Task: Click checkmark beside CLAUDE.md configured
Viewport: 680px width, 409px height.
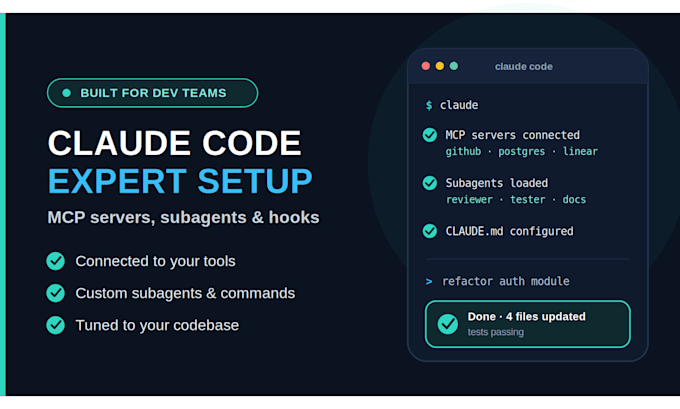Action: tap(430, 231)
